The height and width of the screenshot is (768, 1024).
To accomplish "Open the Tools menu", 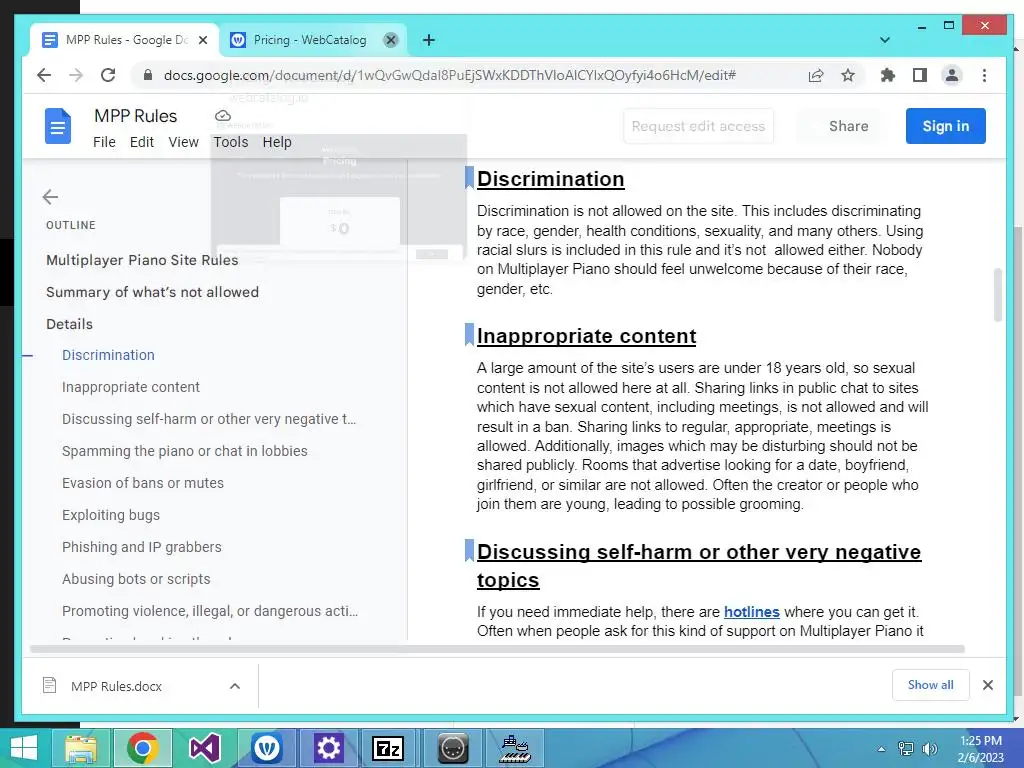I will click(231, 142).
